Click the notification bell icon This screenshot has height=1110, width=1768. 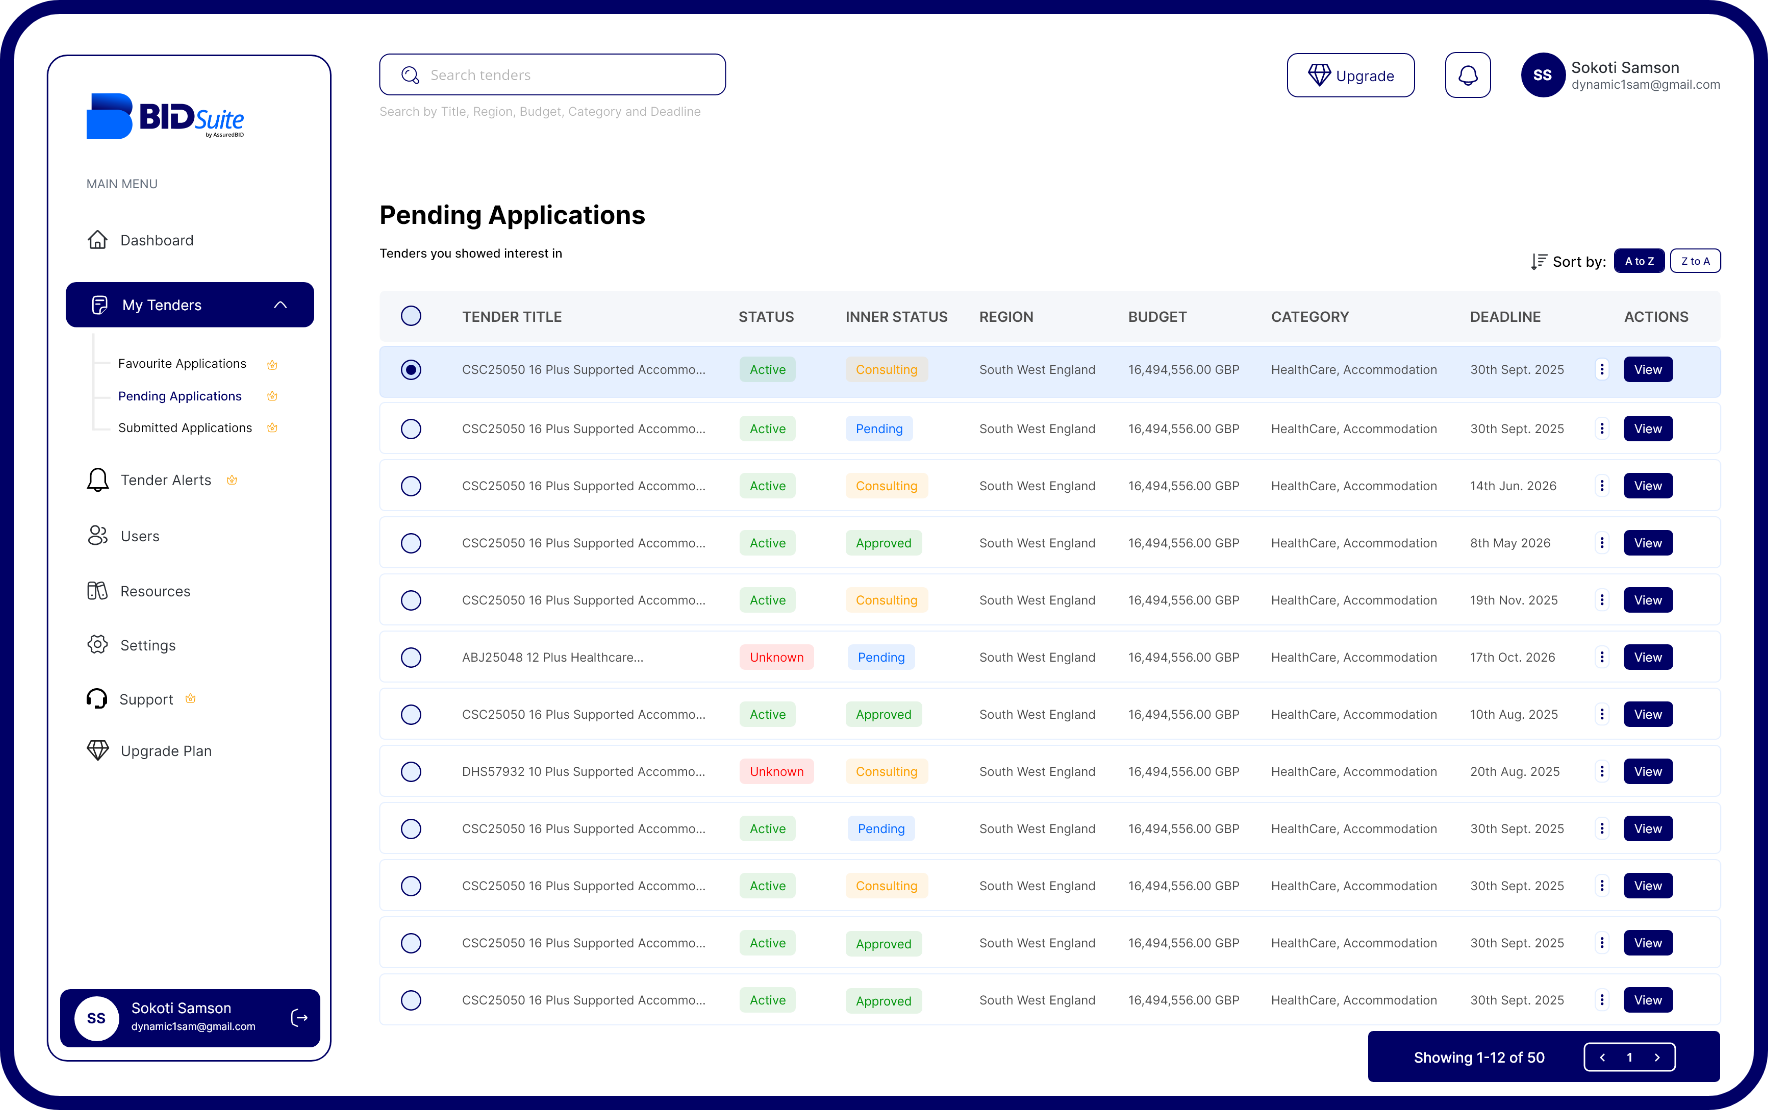(x=1467, y=75)
